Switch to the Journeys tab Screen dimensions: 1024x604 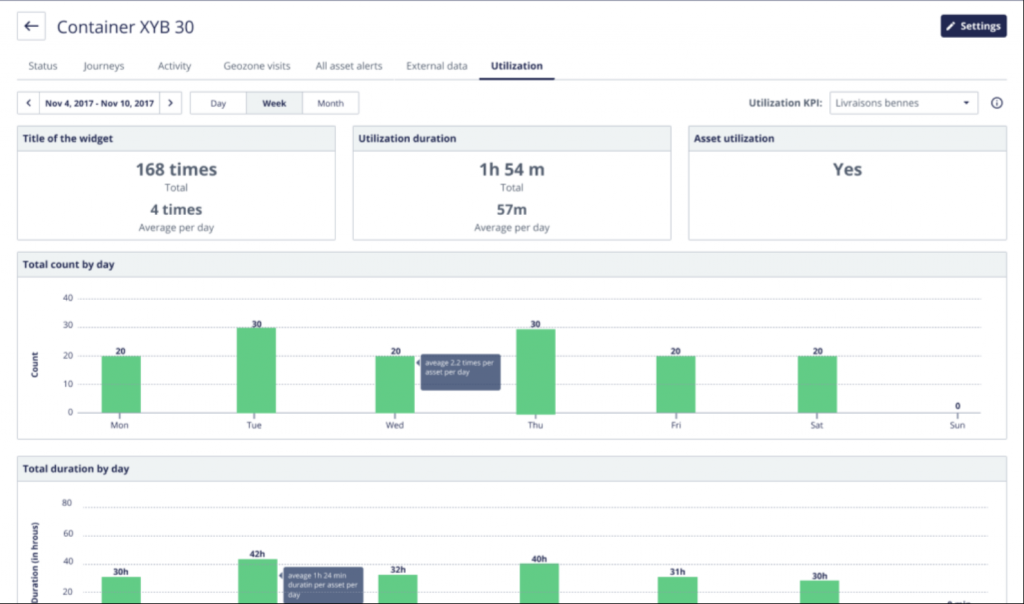pos(103,66)
